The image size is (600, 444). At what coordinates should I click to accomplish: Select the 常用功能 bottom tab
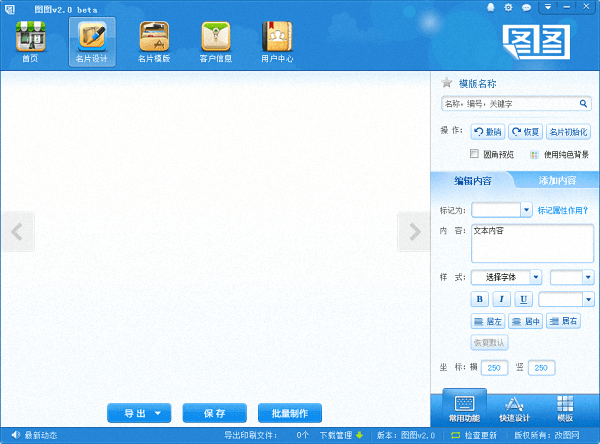click(x=465, y=408)
